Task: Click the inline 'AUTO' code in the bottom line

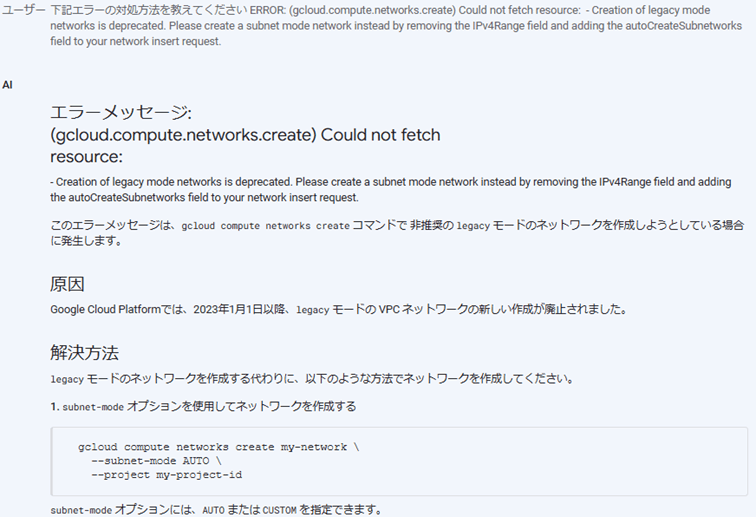Action: click(213, 510)
